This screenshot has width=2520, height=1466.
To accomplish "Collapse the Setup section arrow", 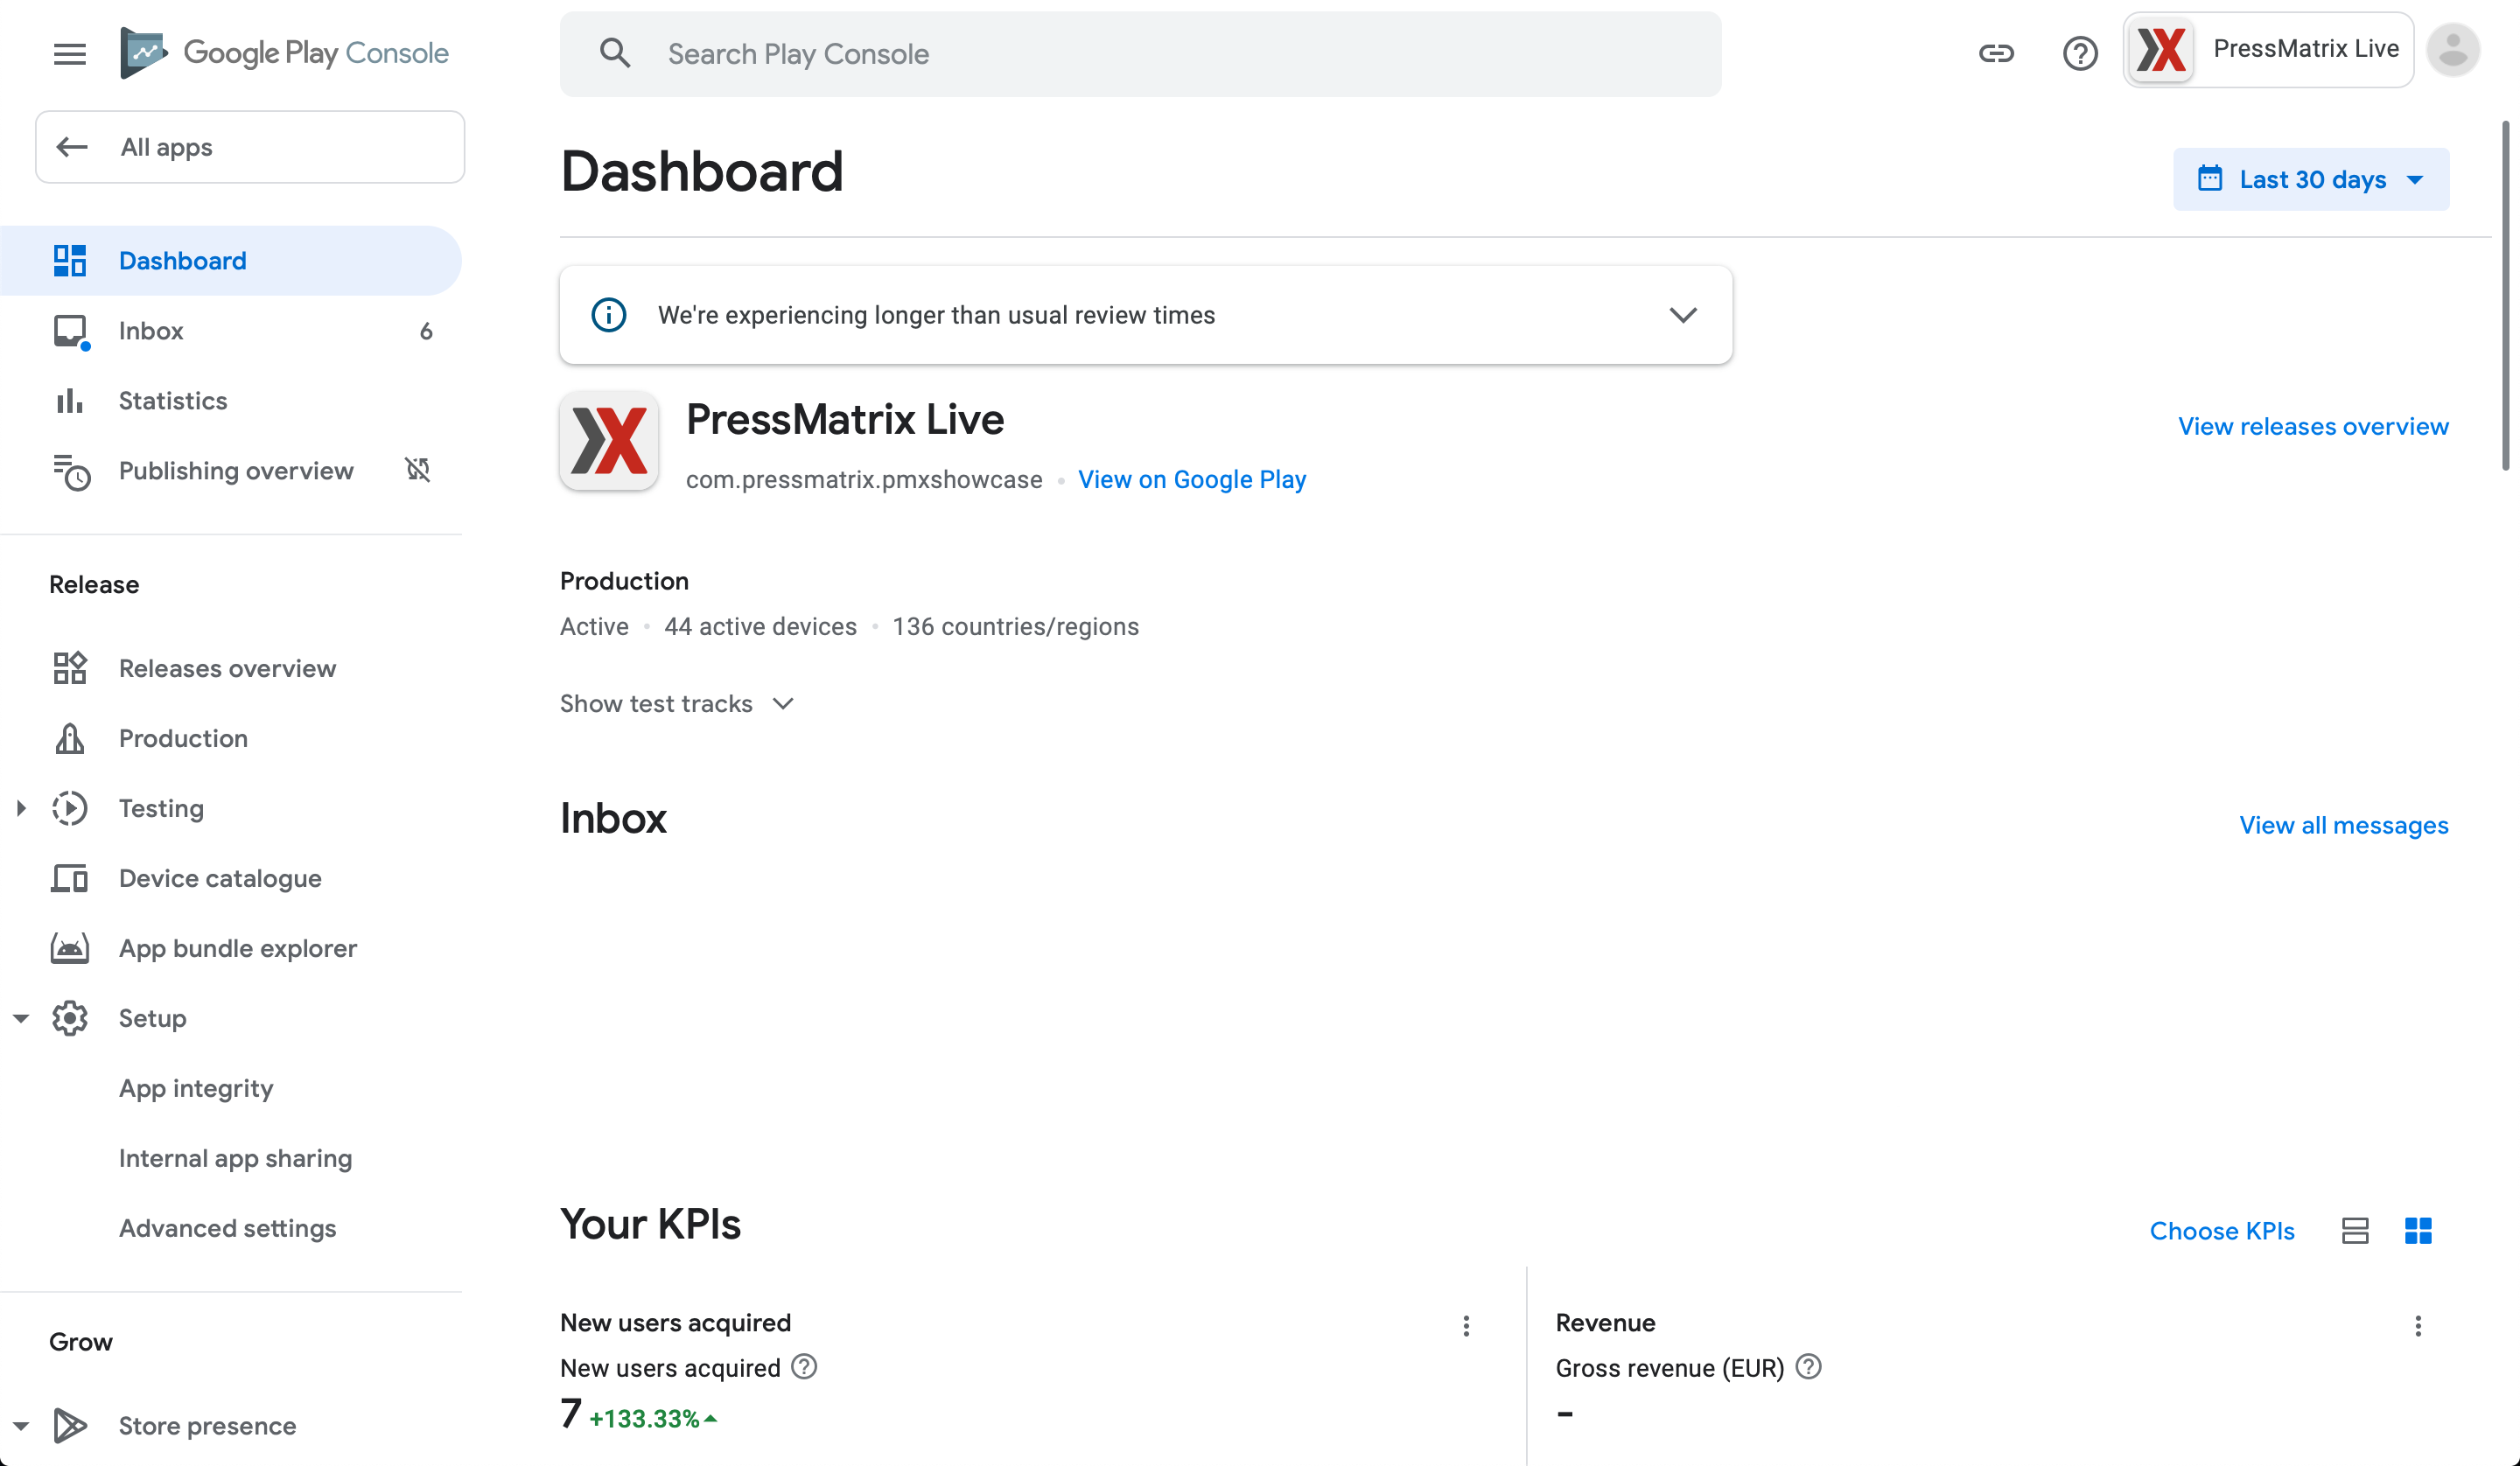I will 21,1018.
